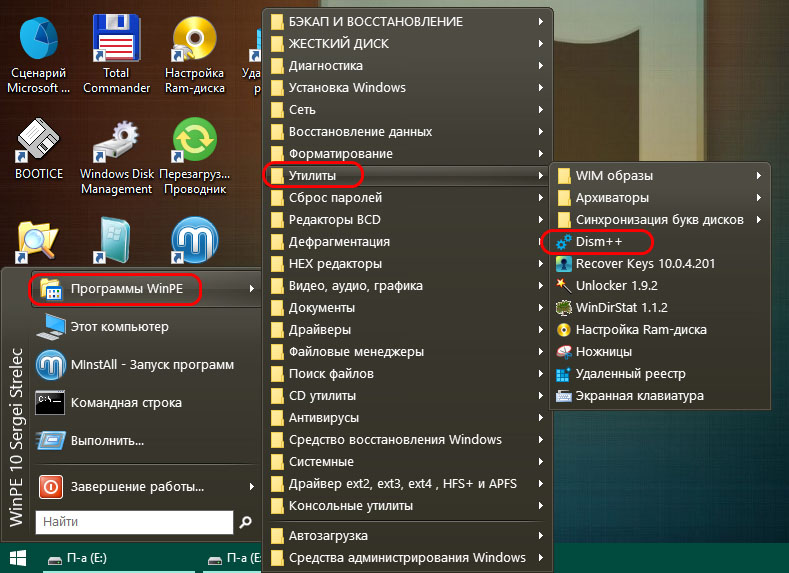Launch MInstAll - Запуск программ
The height and width of the screenshot is (573, 789).
click(x=146, y=365)
